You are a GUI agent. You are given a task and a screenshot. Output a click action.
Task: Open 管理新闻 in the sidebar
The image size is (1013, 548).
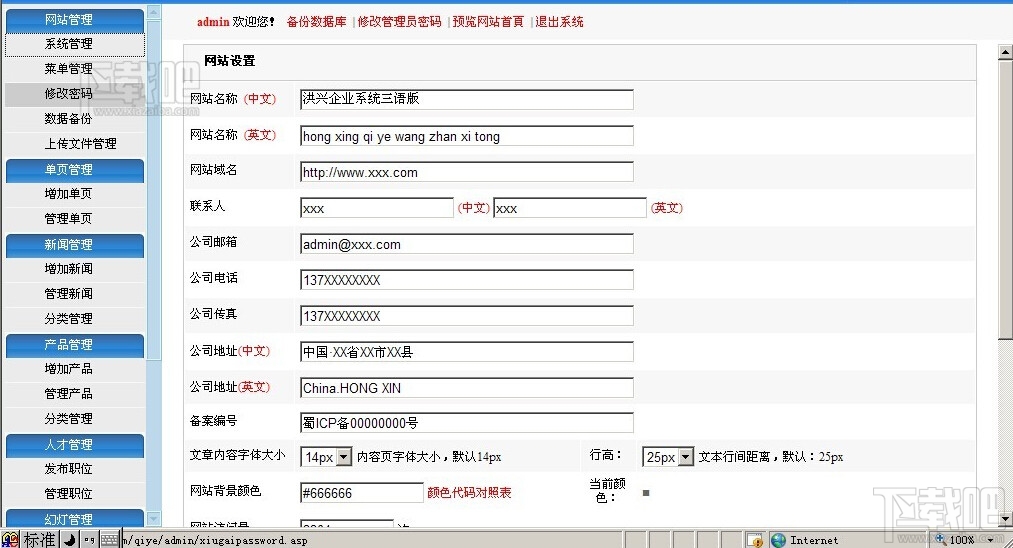75,294
